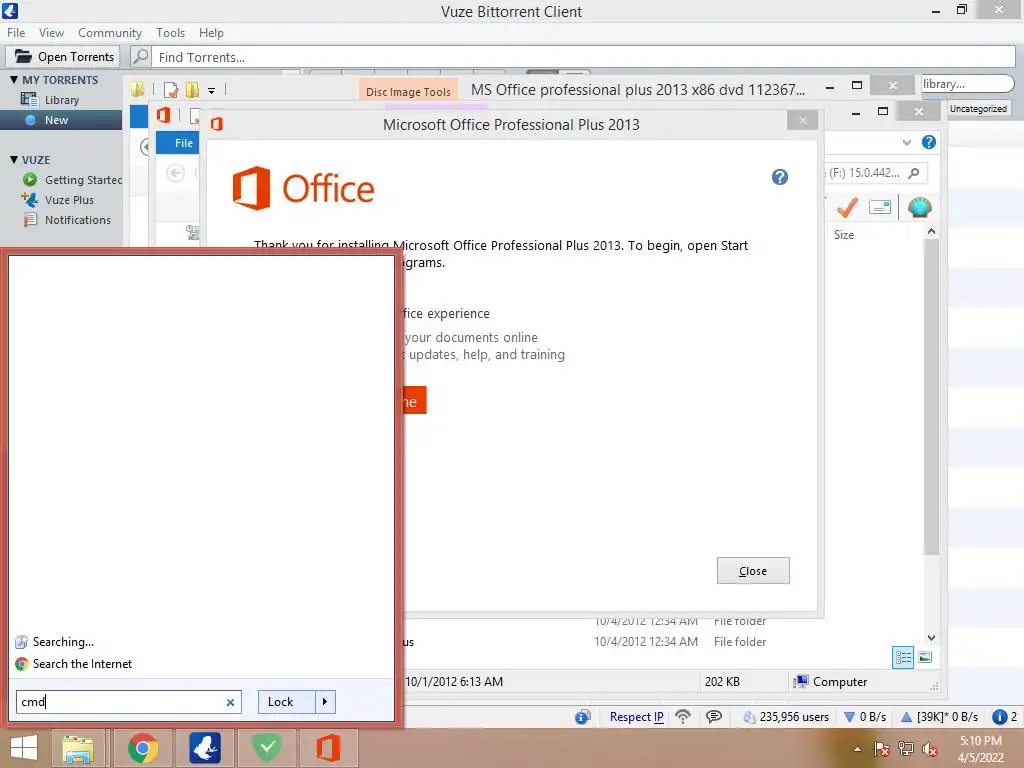Switch to Vuze from taskbar icon
The width and height of the screenshot is (1024, 768).
(x=204, y=748)
